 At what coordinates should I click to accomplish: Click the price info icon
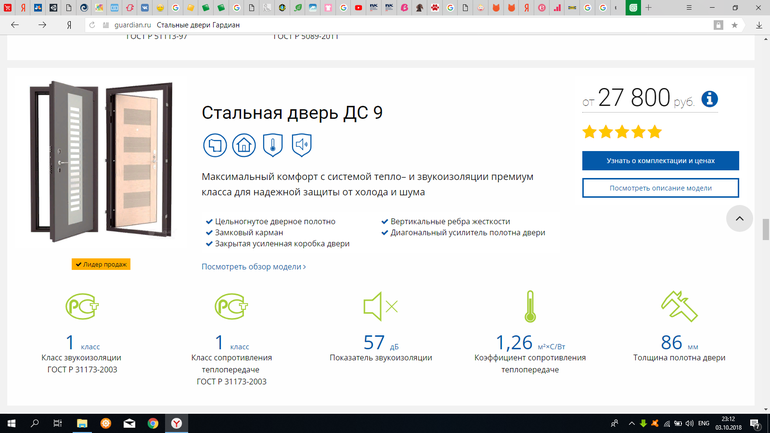pos(710,99)
